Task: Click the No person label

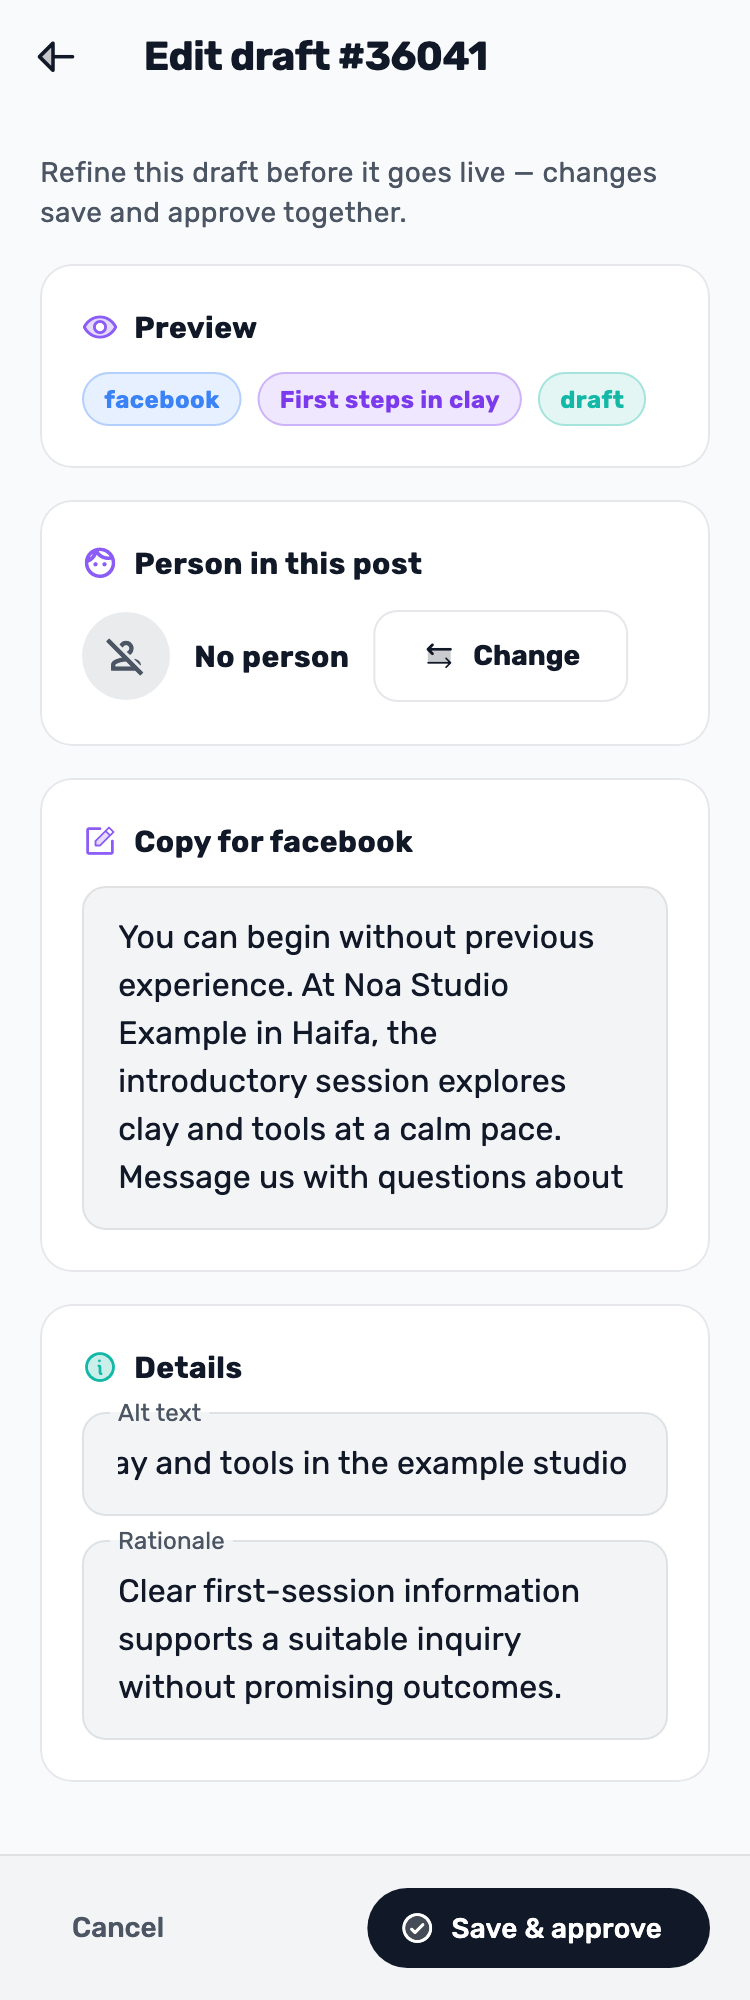Action: 272,657
